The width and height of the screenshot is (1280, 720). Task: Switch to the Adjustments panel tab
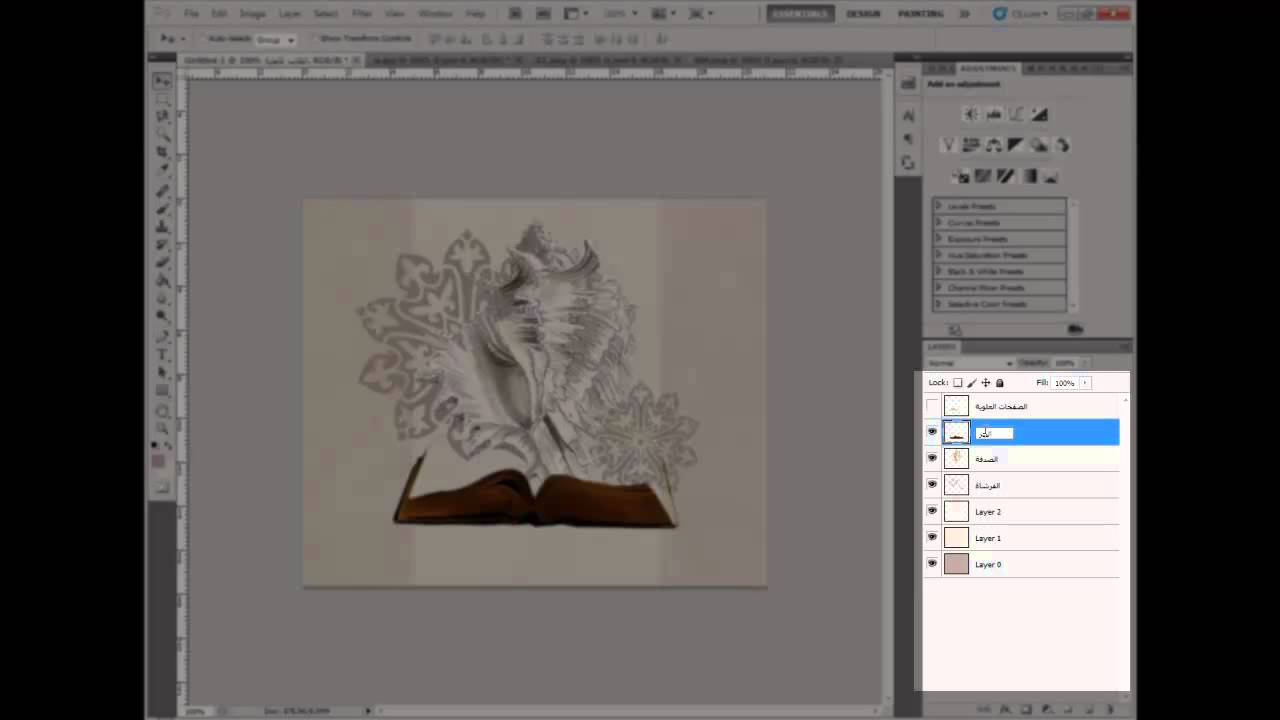[988, 68]
